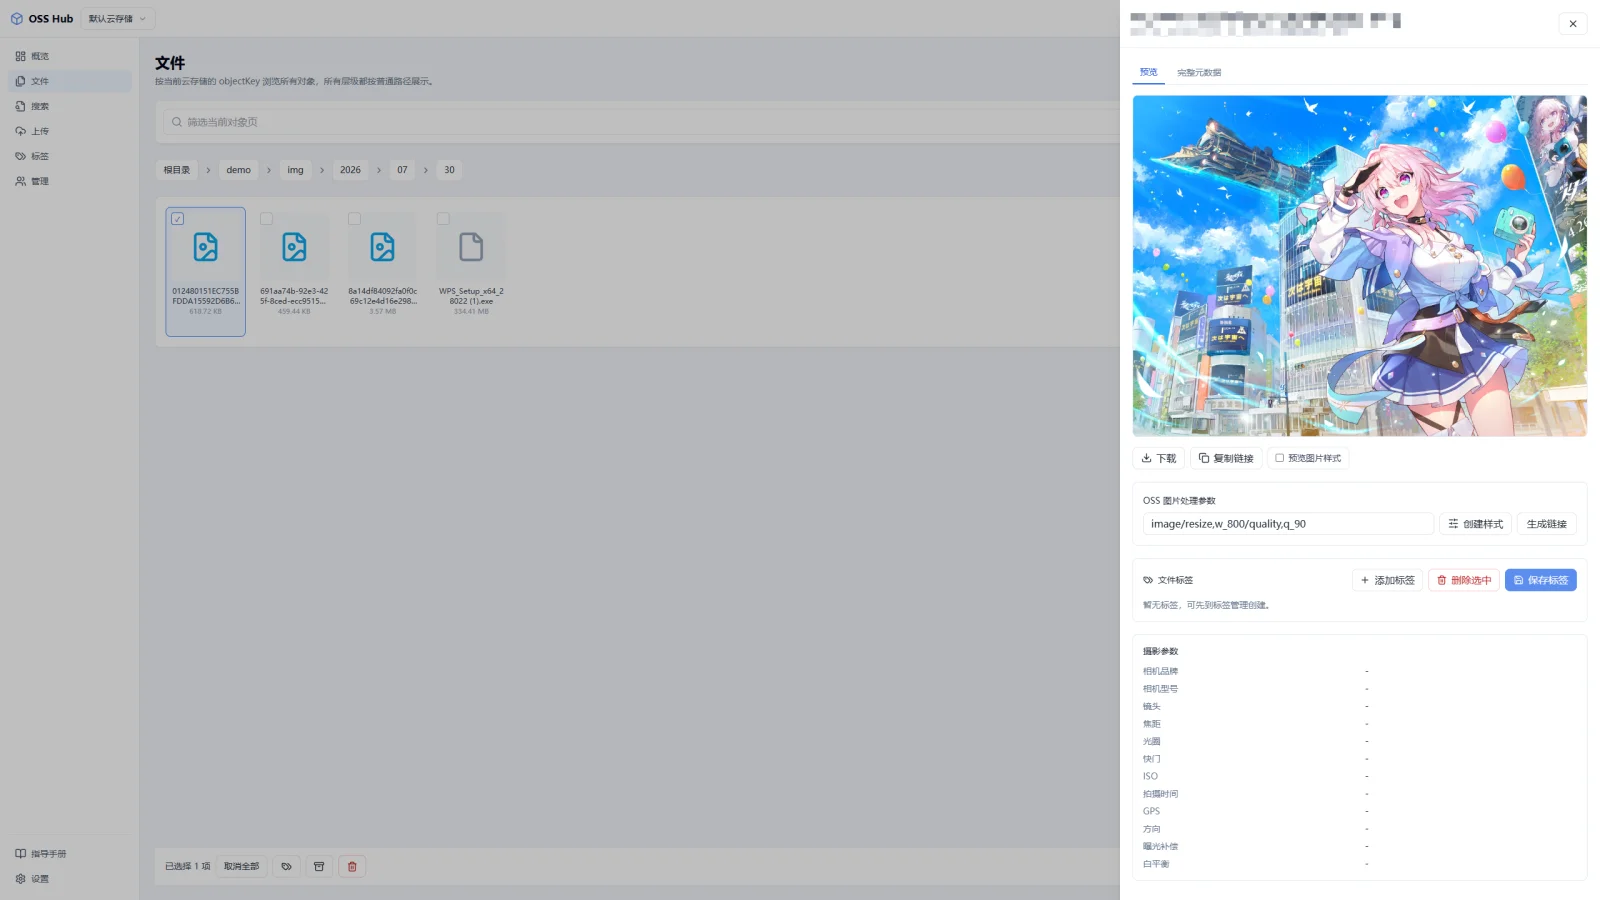Click the 30 breadcrumb folder
This screenshot has width=1600, height=900.
click(x=449, y=170)
